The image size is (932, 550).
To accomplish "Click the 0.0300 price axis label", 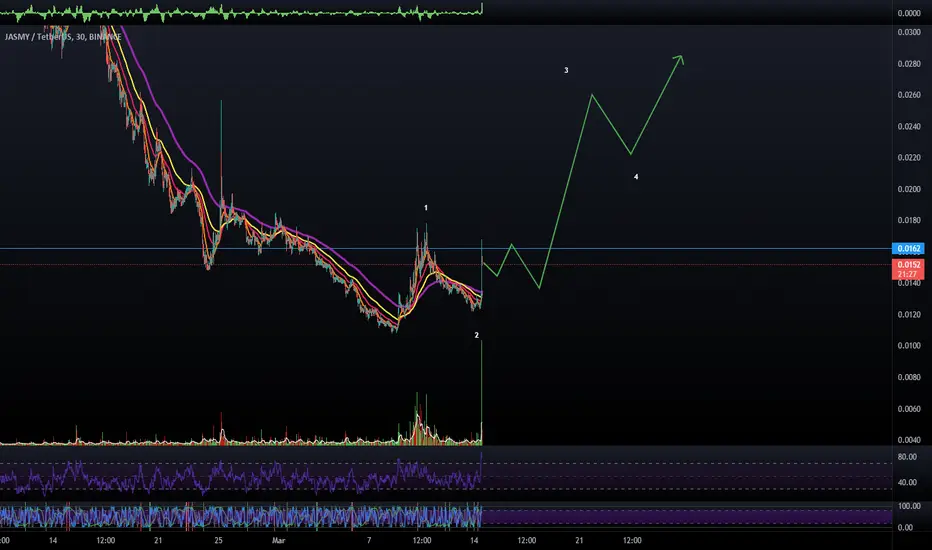I will pos(909,32).
